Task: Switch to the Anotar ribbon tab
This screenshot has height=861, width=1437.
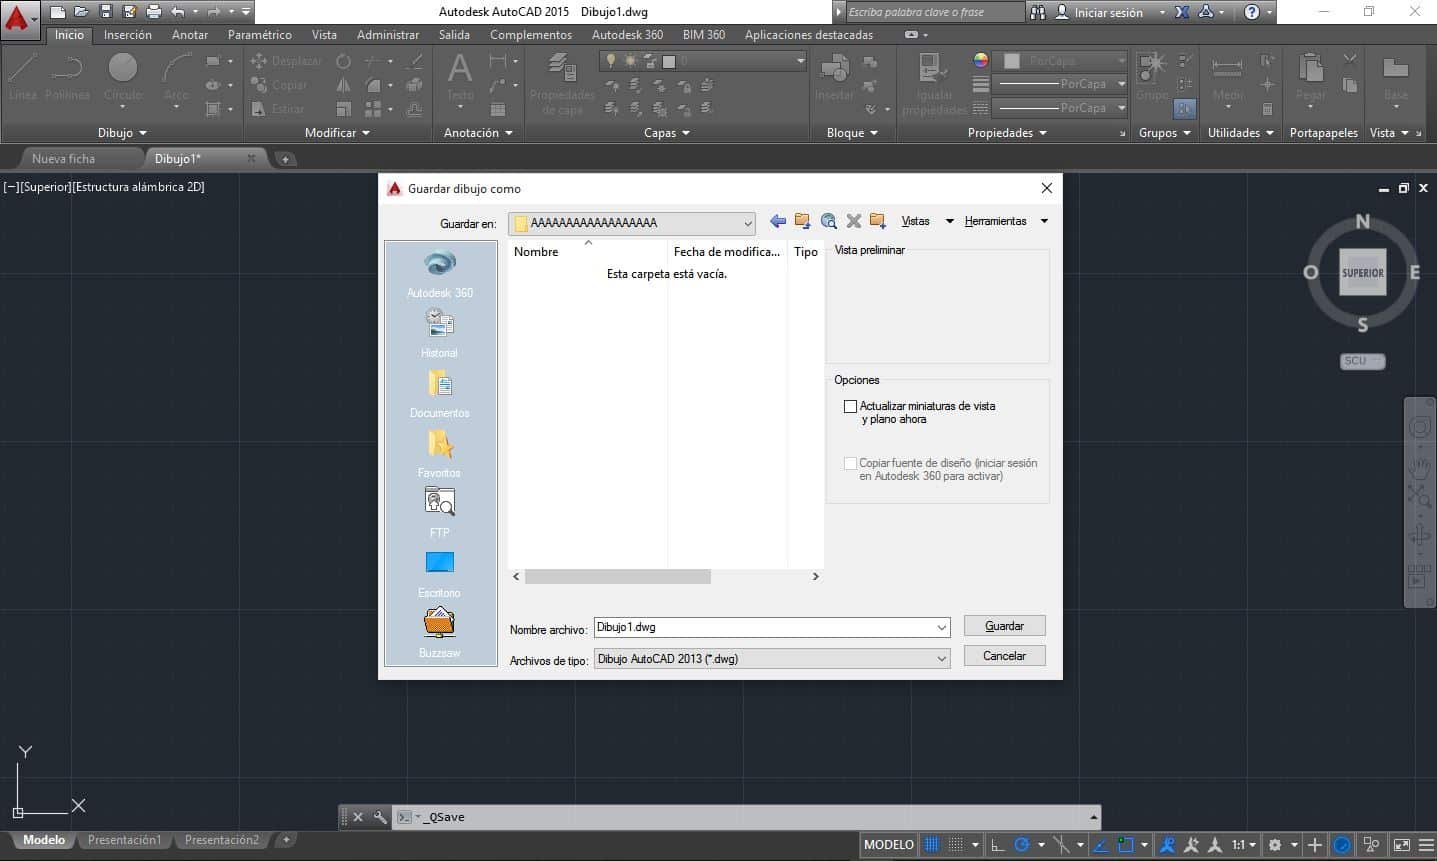Action: coord(190,35)
